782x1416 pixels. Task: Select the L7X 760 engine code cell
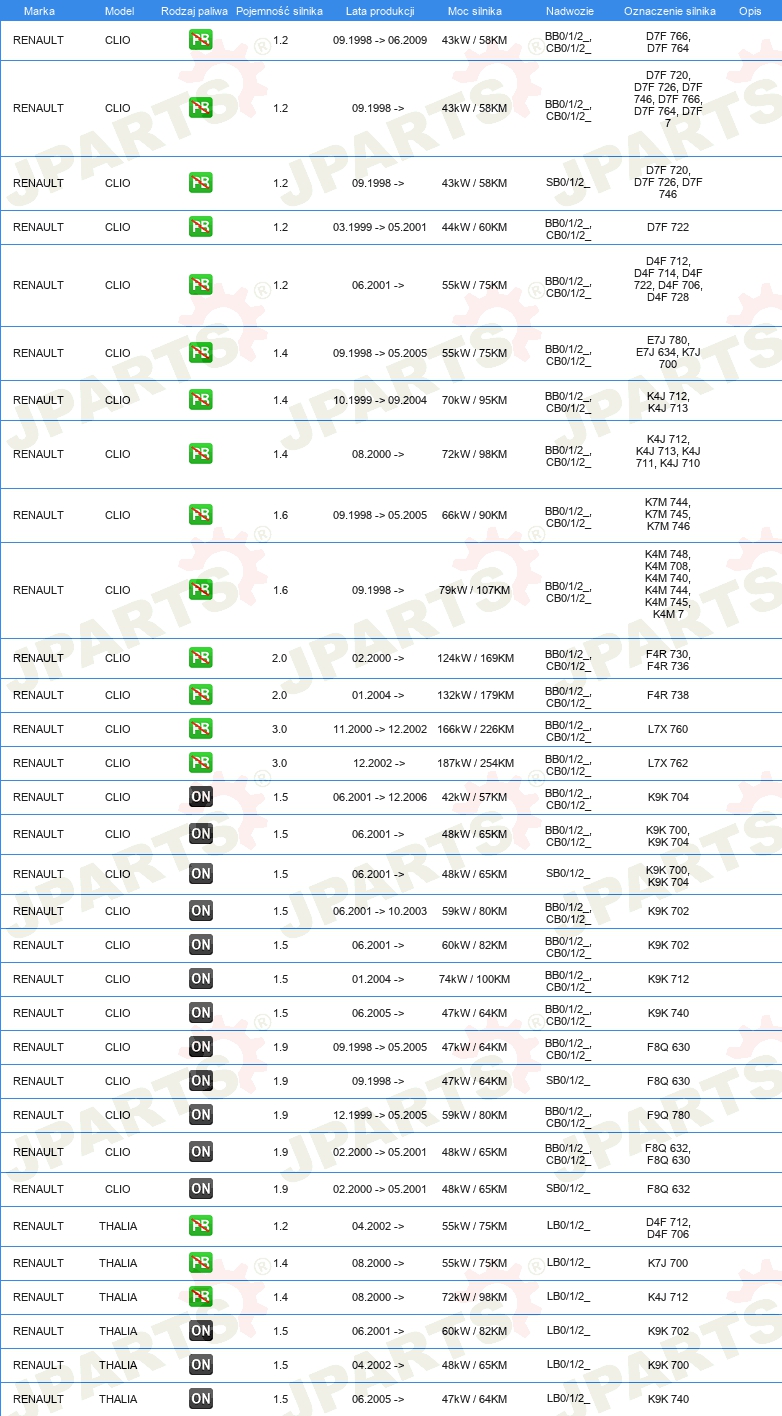(x=668, y=729)
